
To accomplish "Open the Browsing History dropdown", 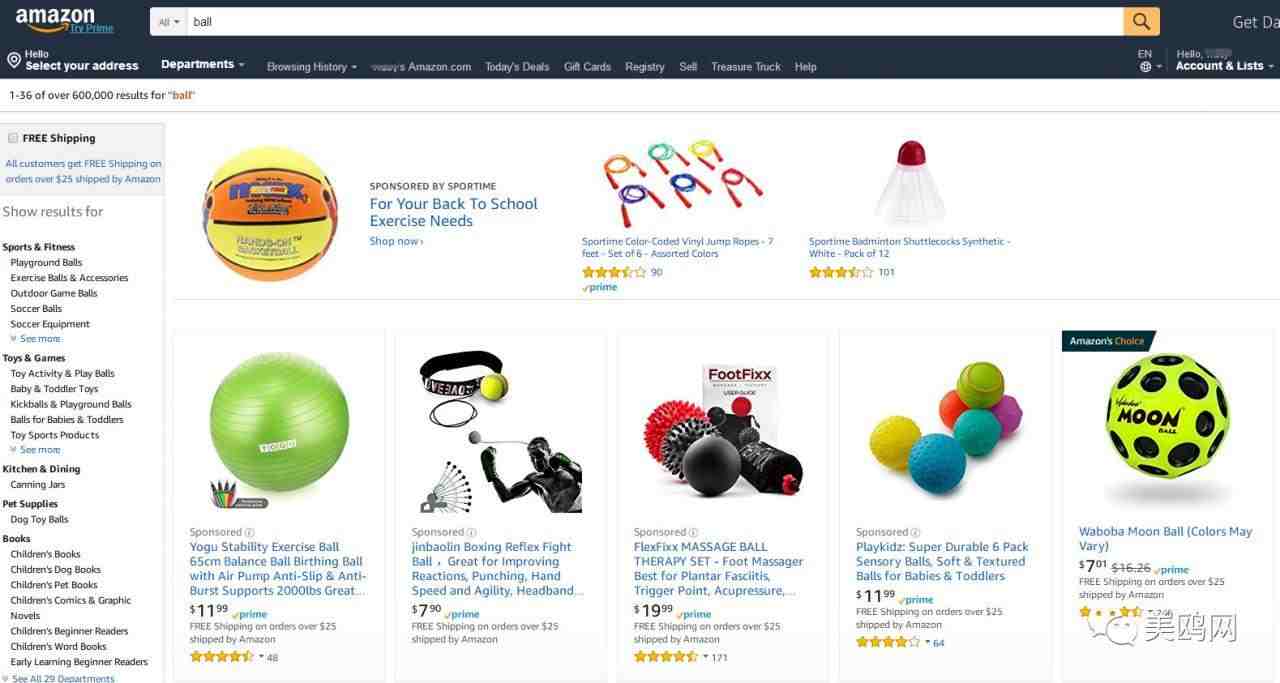I will coord(312,67).
